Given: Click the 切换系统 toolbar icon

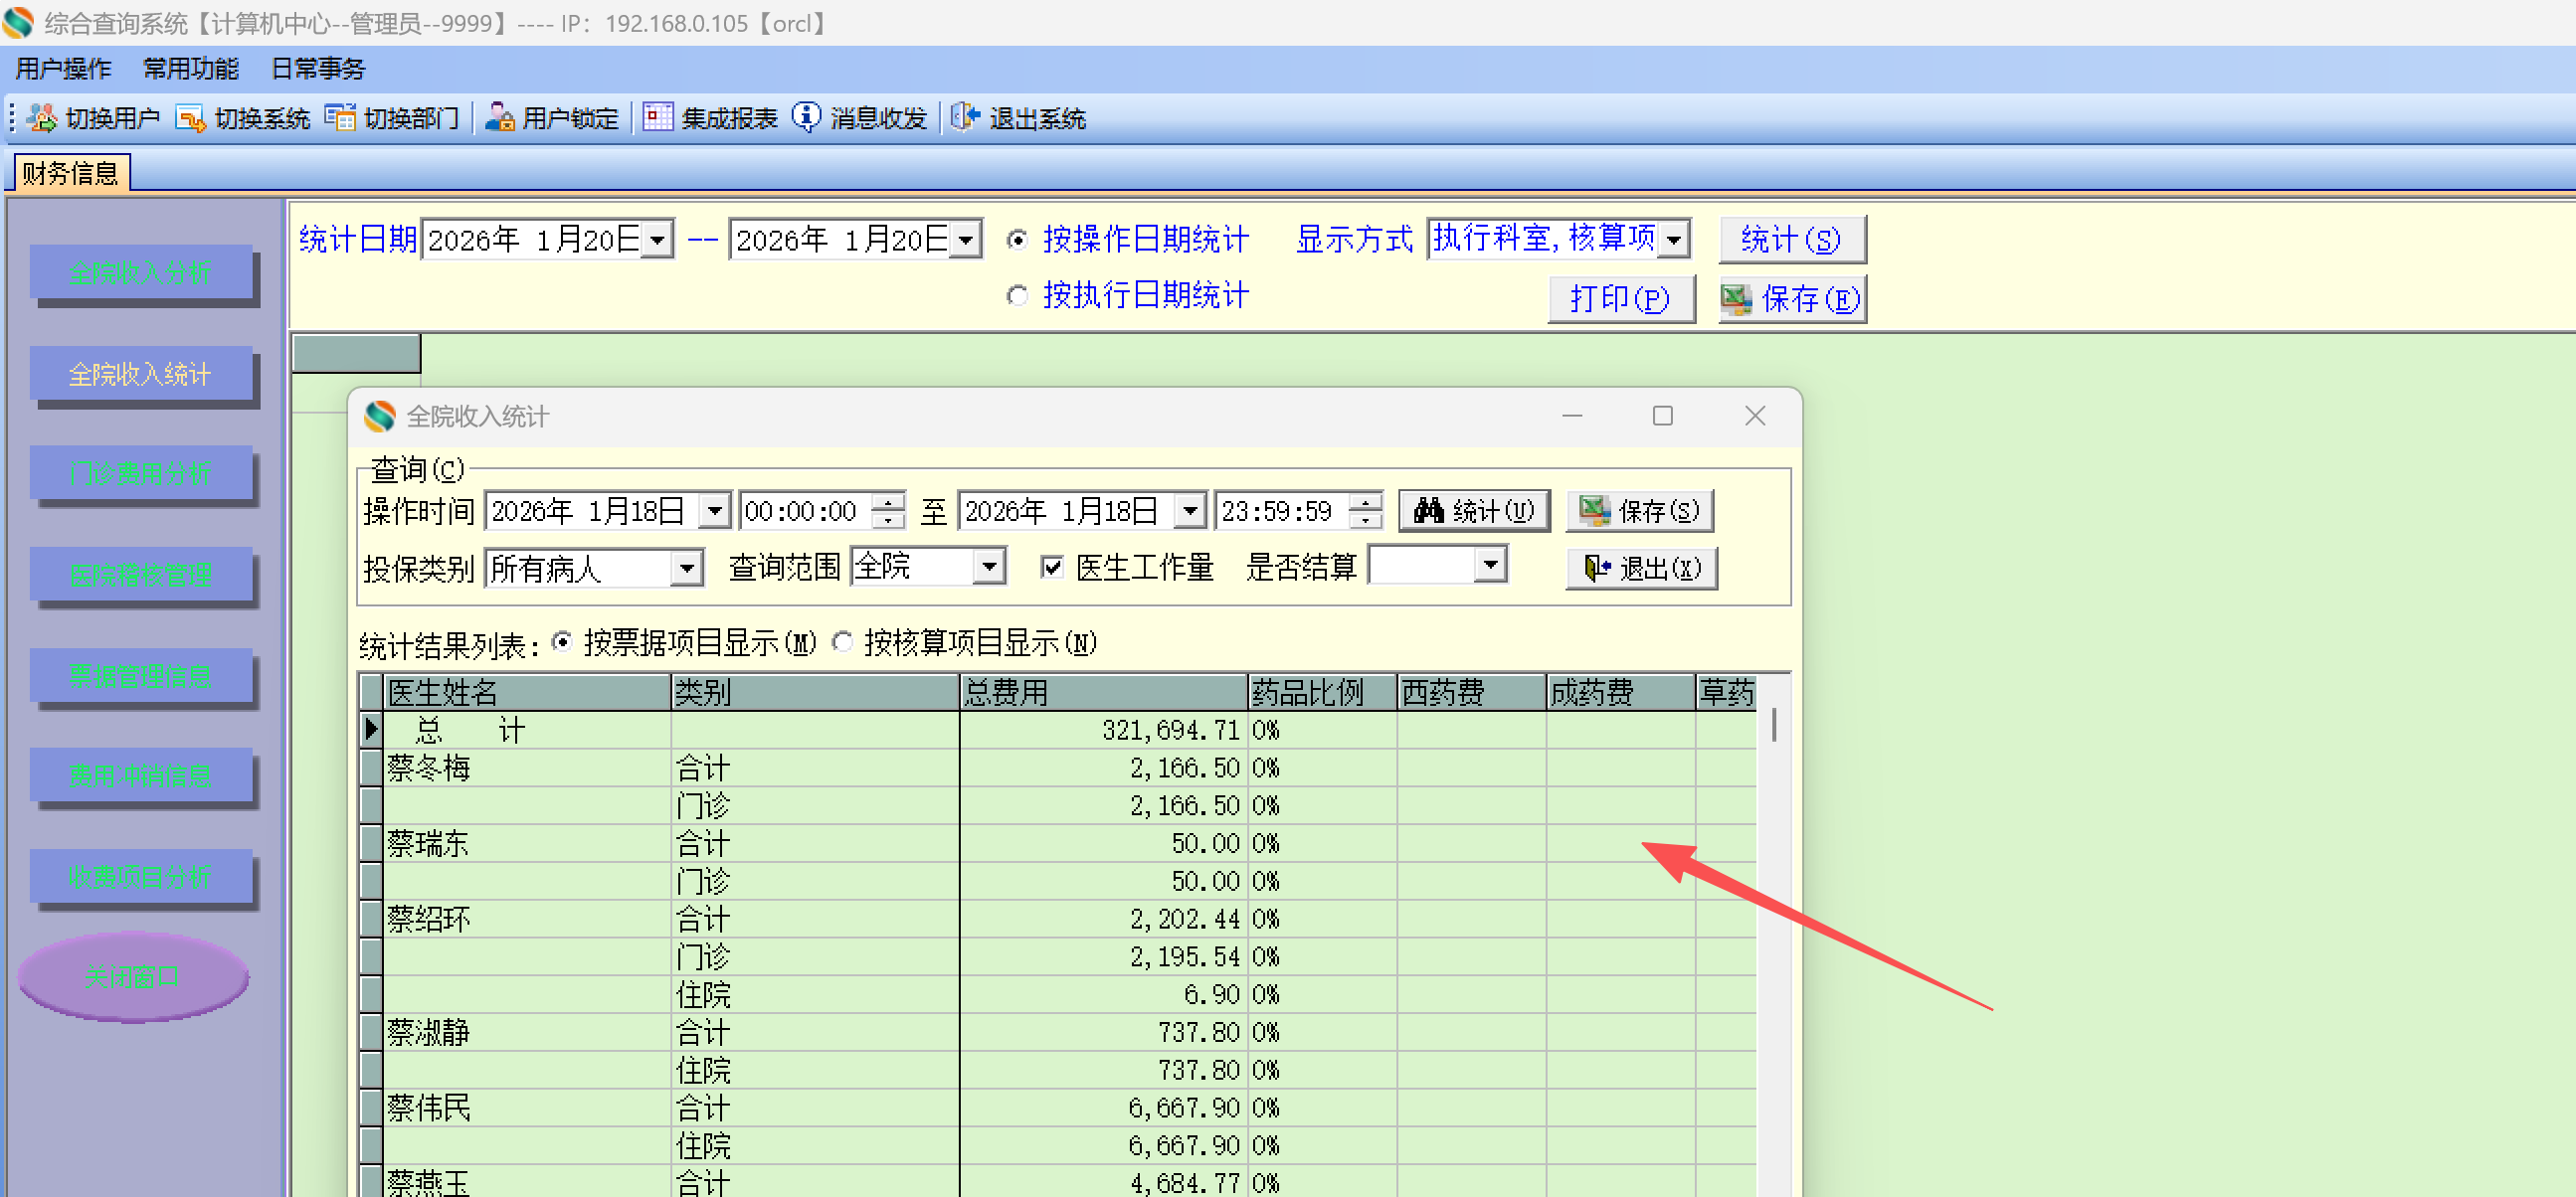Looking at the screenshot, I should pos(189,118).
